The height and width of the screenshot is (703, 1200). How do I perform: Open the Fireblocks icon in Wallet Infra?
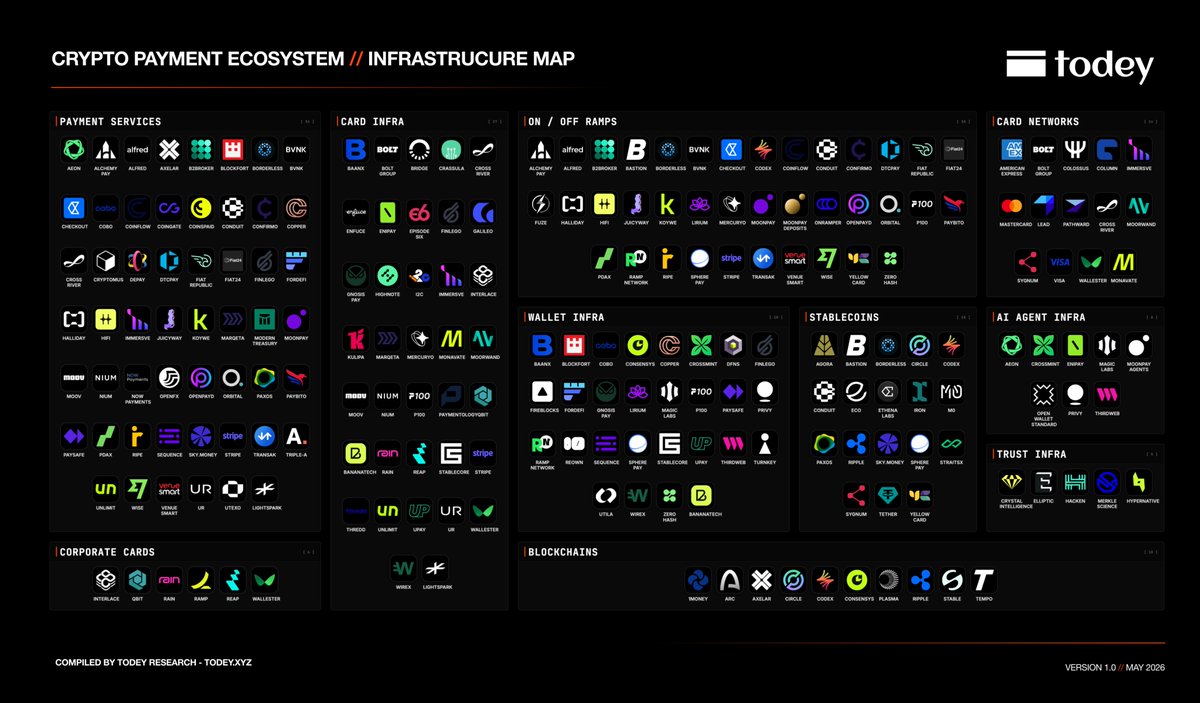coord(542,392)
